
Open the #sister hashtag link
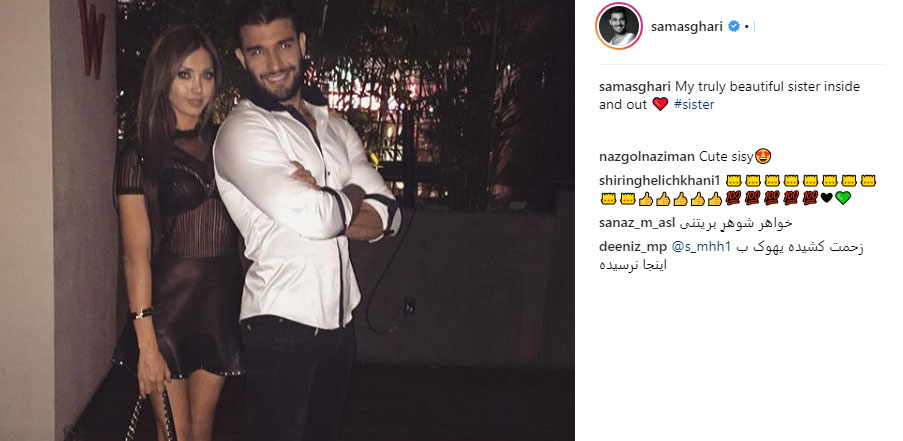694,104
